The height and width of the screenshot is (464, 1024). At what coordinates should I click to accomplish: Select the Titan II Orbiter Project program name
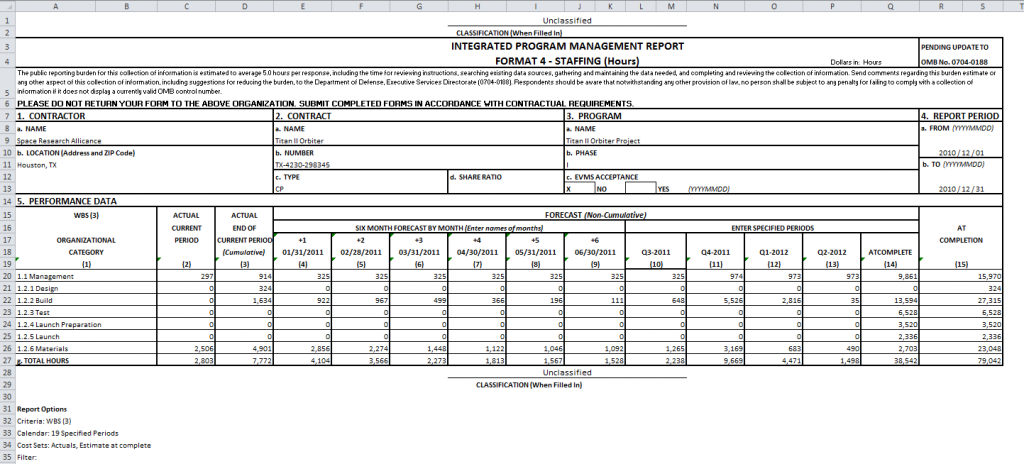click(607, 141)
